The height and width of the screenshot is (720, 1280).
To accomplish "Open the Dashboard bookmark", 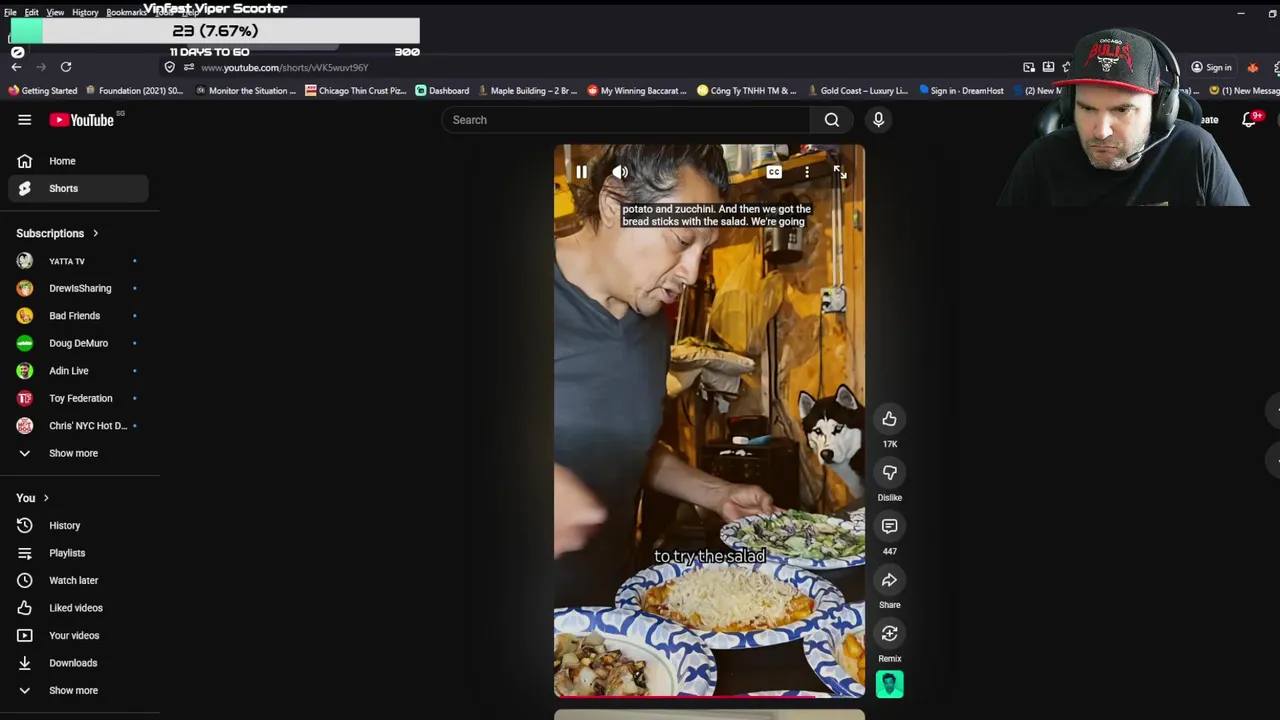I will pos(442,91).
